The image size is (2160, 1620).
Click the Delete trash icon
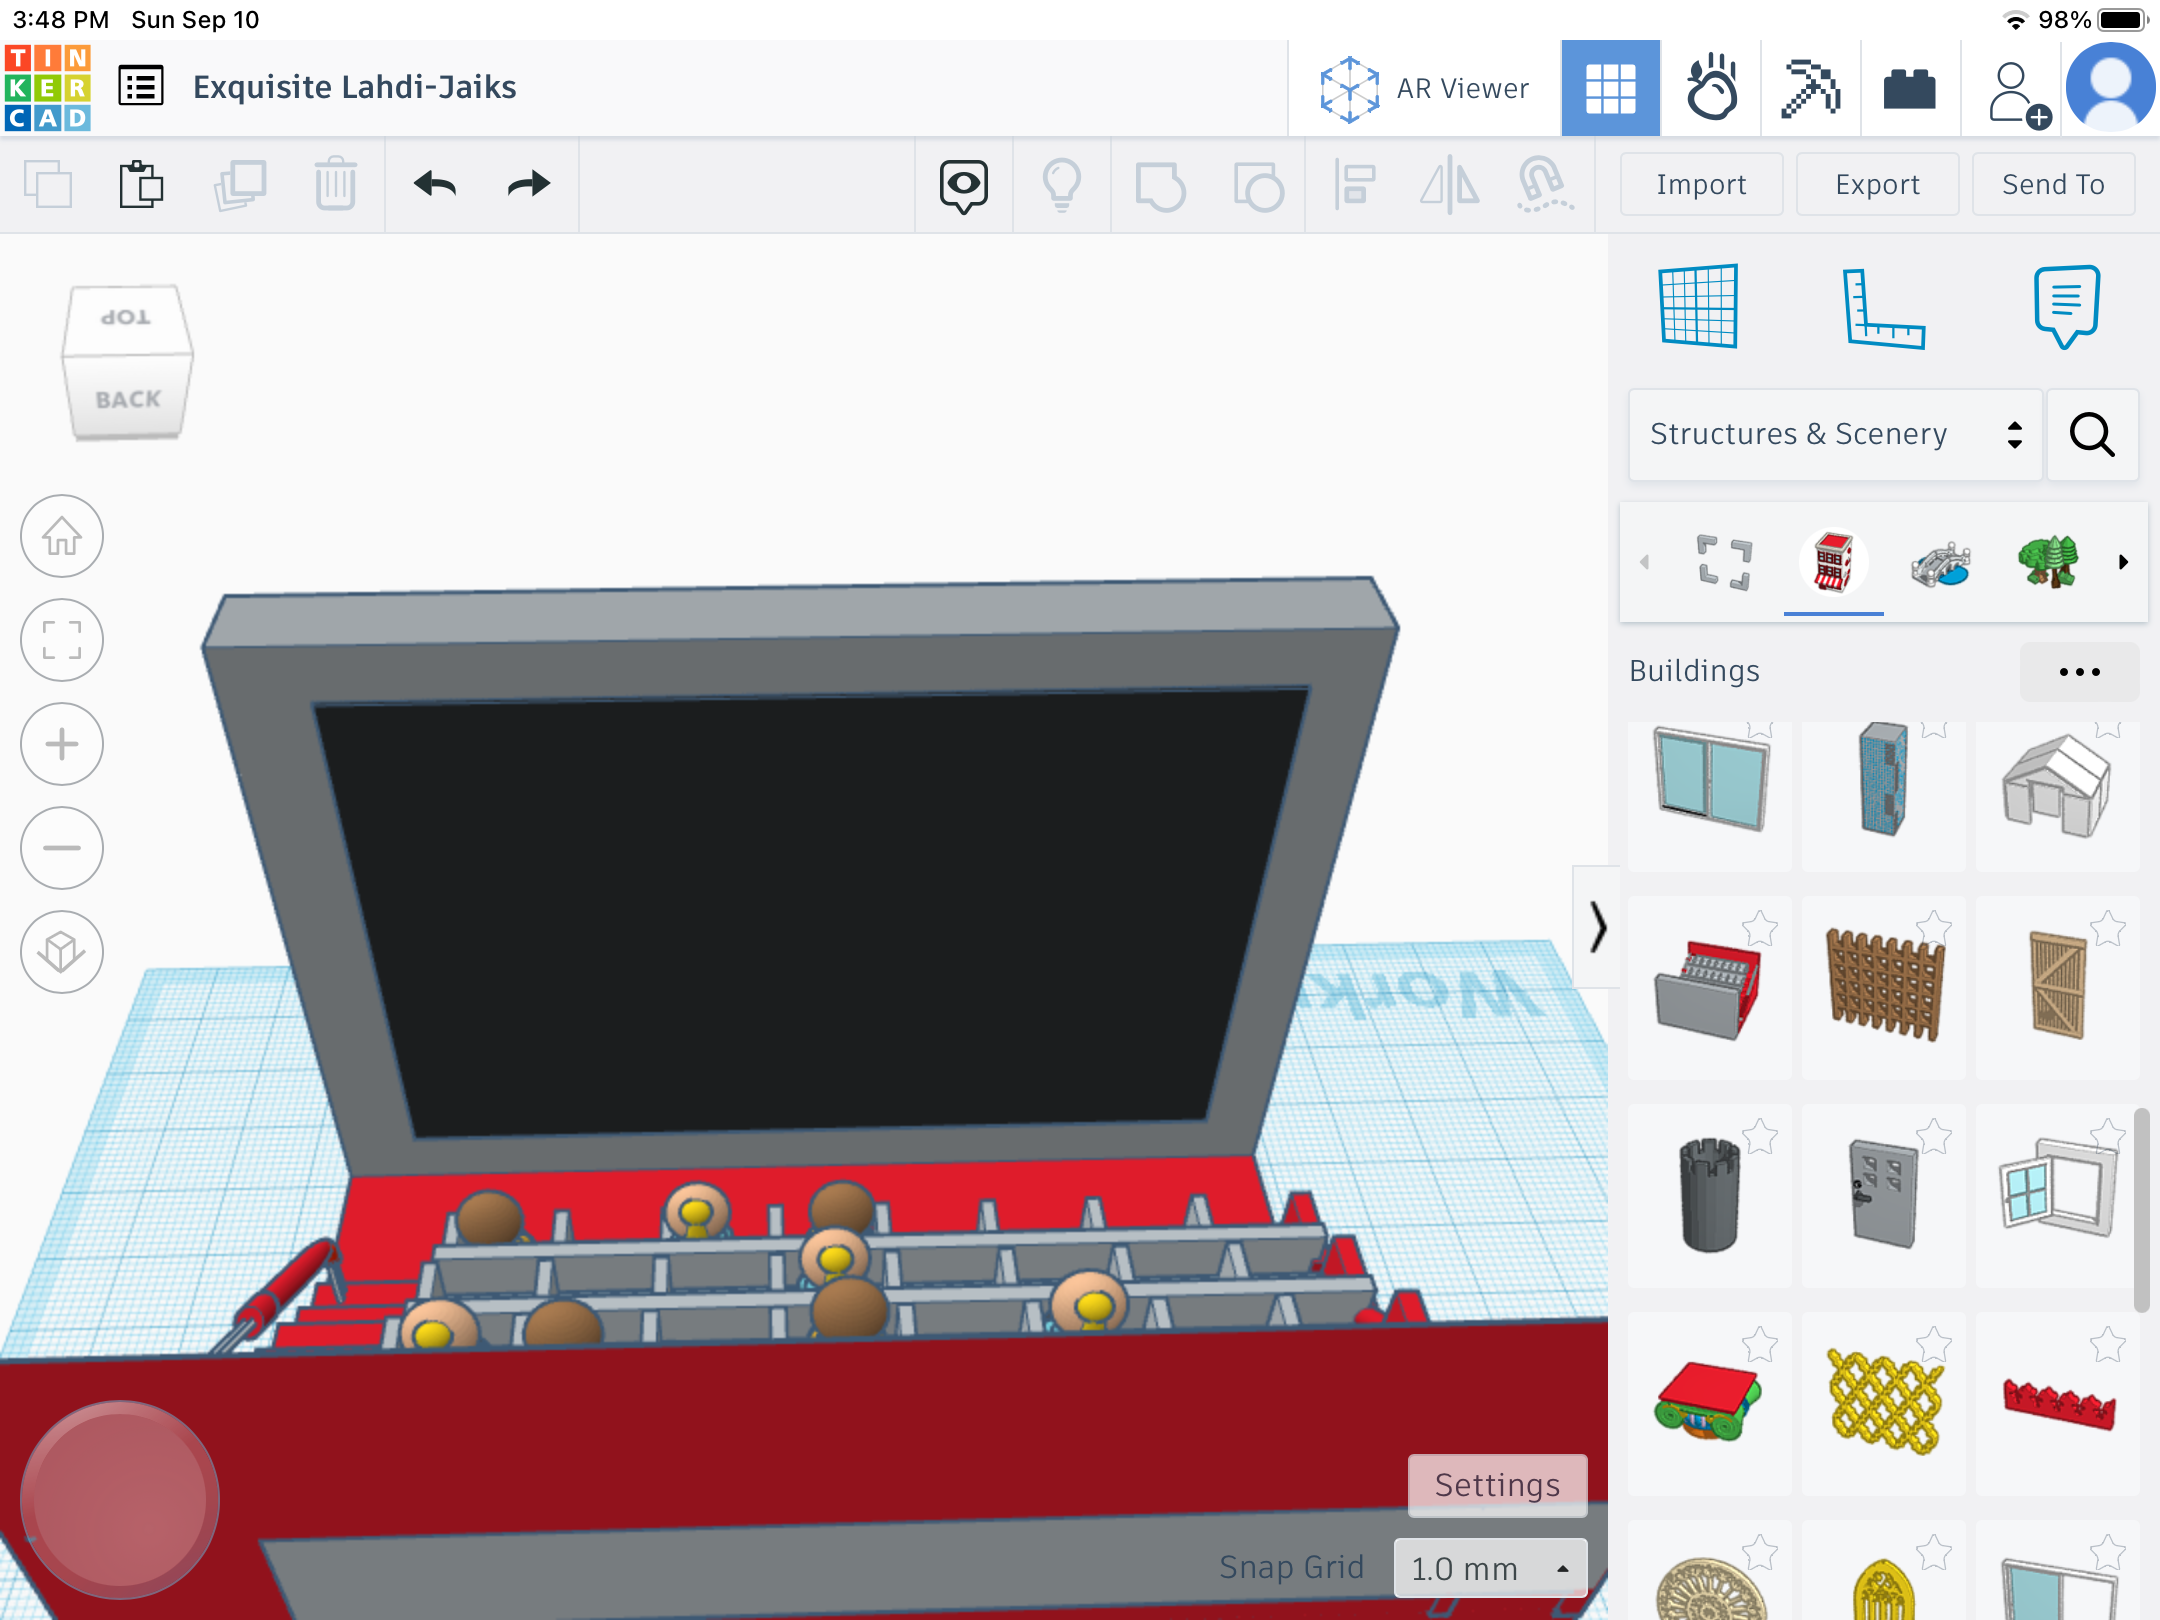click(335, 185)
